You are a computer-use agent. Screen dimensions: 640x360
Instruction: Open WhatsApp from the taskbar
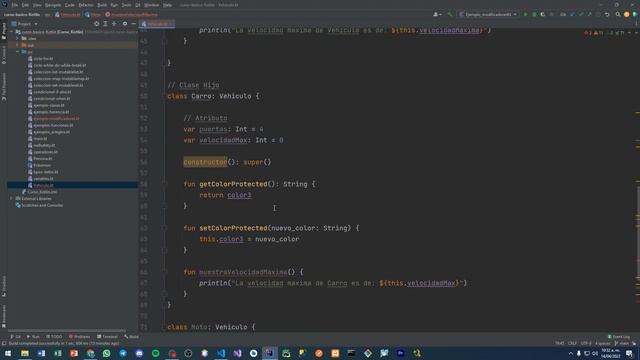pos(107,353)
